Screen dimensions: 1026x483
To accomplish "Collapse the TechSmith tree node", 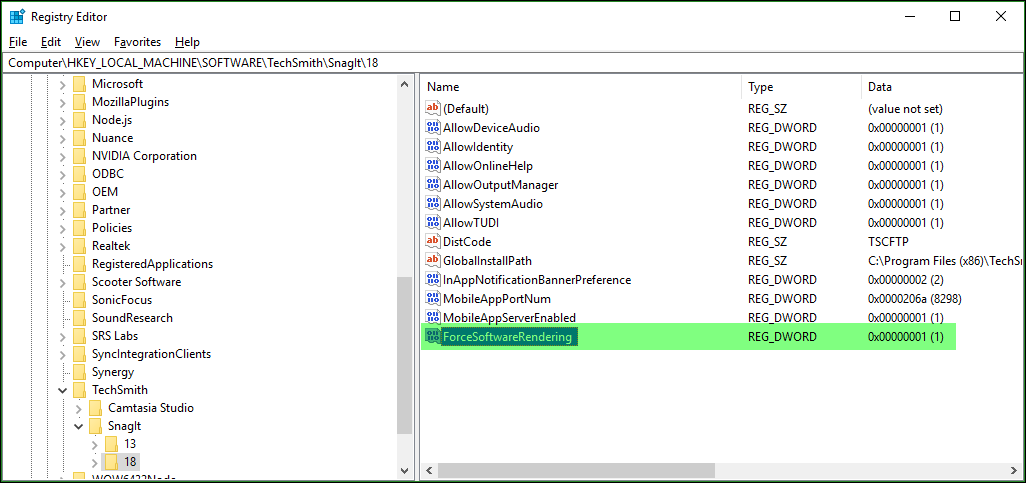I will [63, 390].
